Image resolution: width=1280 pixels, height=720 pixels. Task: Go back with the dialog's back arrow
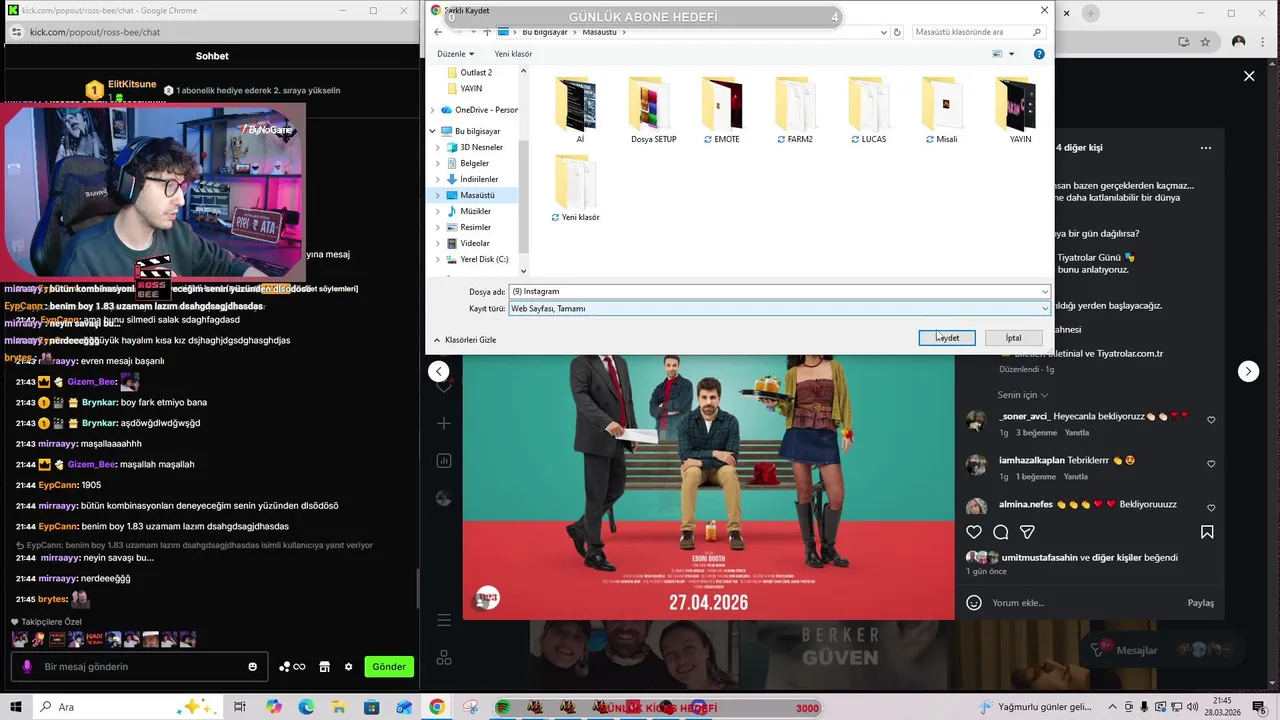click(x=438, y=32)
